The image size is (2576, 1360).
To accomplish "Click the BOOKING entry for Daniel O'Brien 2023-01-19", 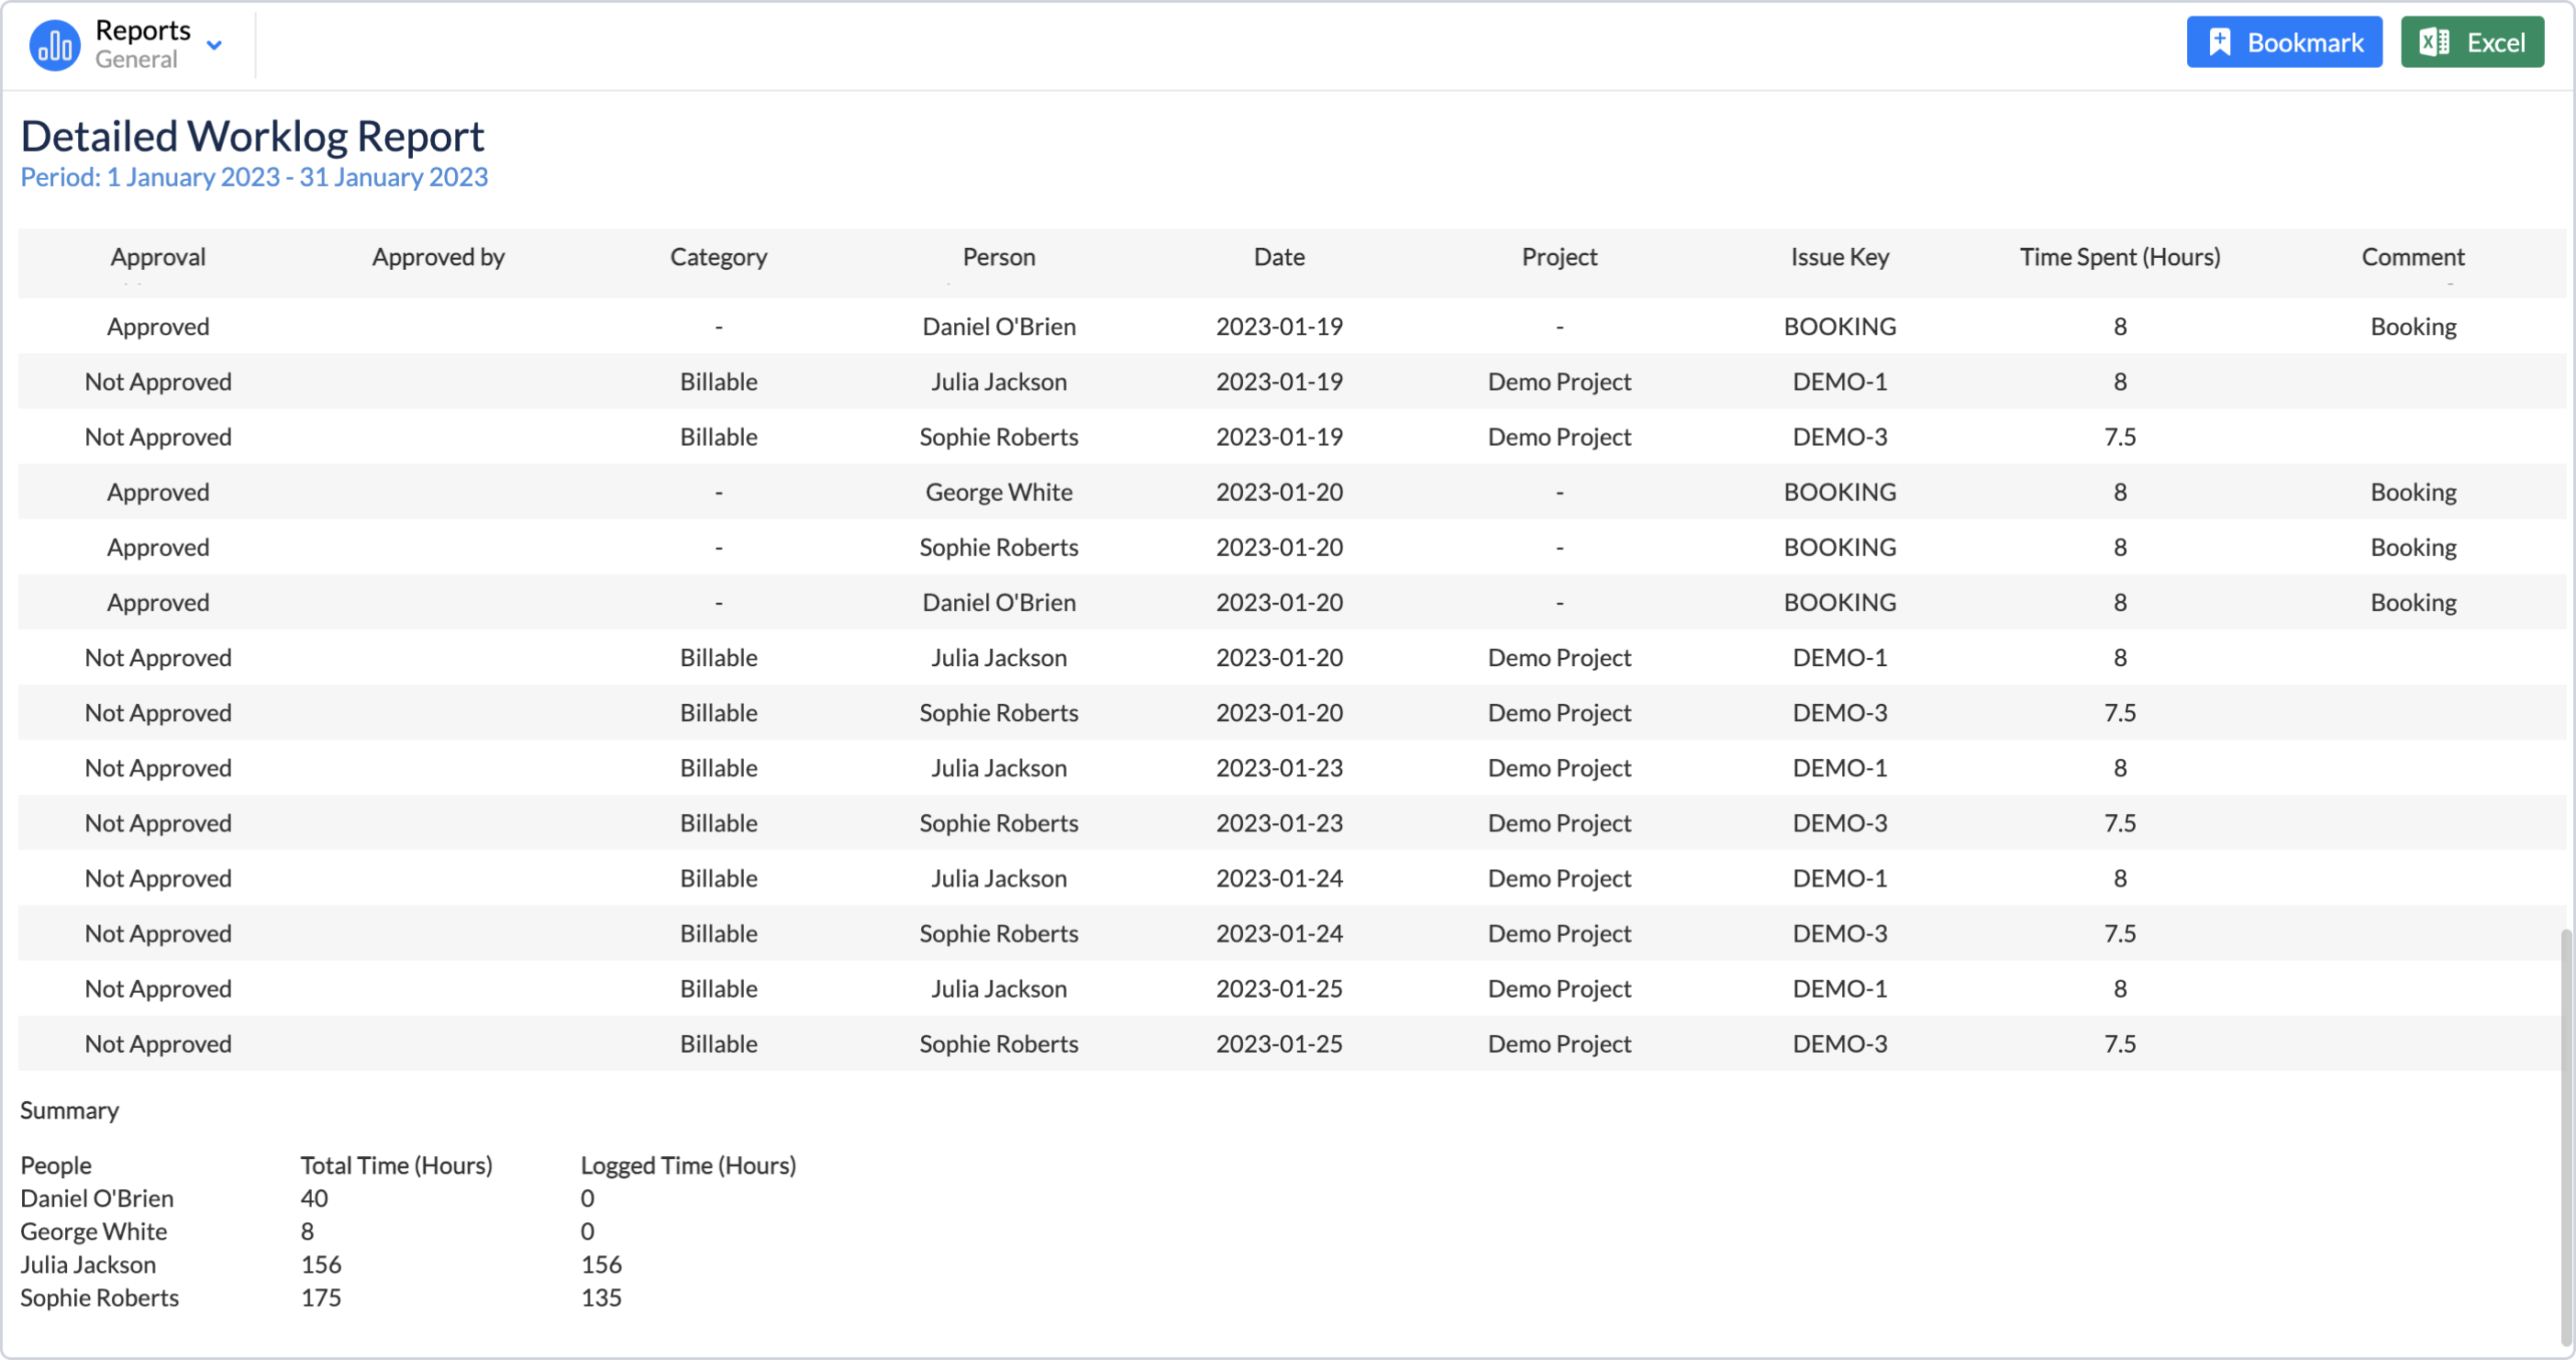I will 1839,326.
